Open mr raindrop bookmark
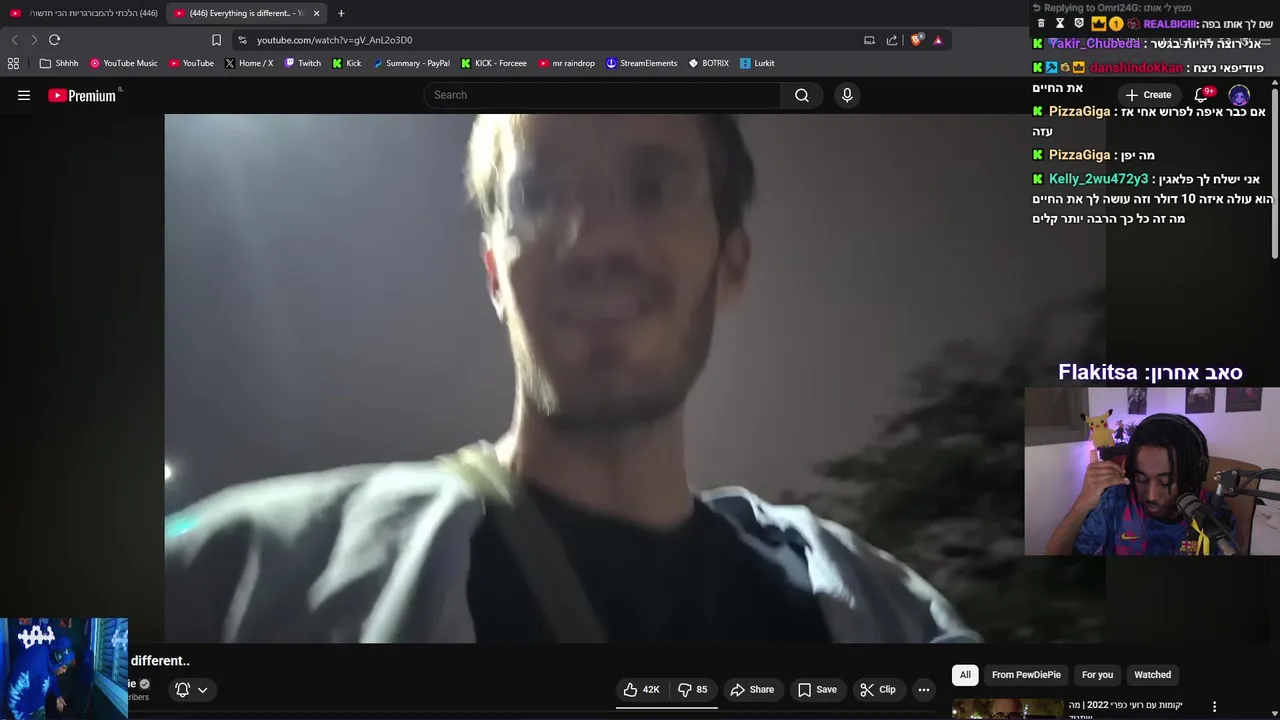Screen dimensions: 1280x720 click(x=567, y=63)
